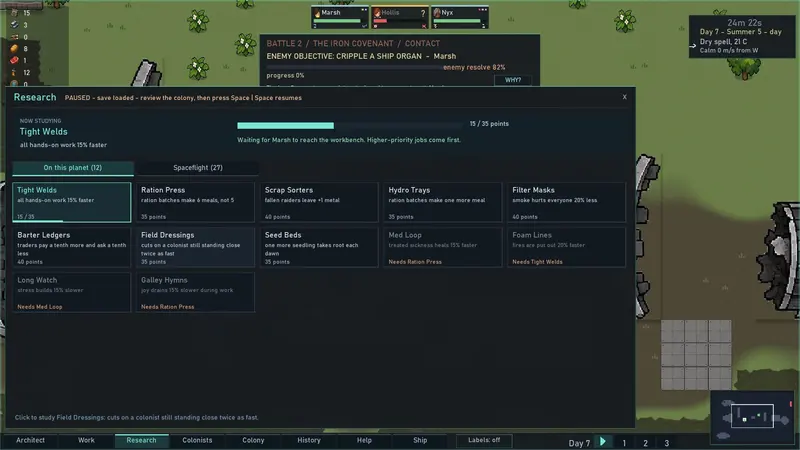Click the Marsh portrait flame icon
The width and height of the screenshot is (800, 450).
tap(317, 13)
